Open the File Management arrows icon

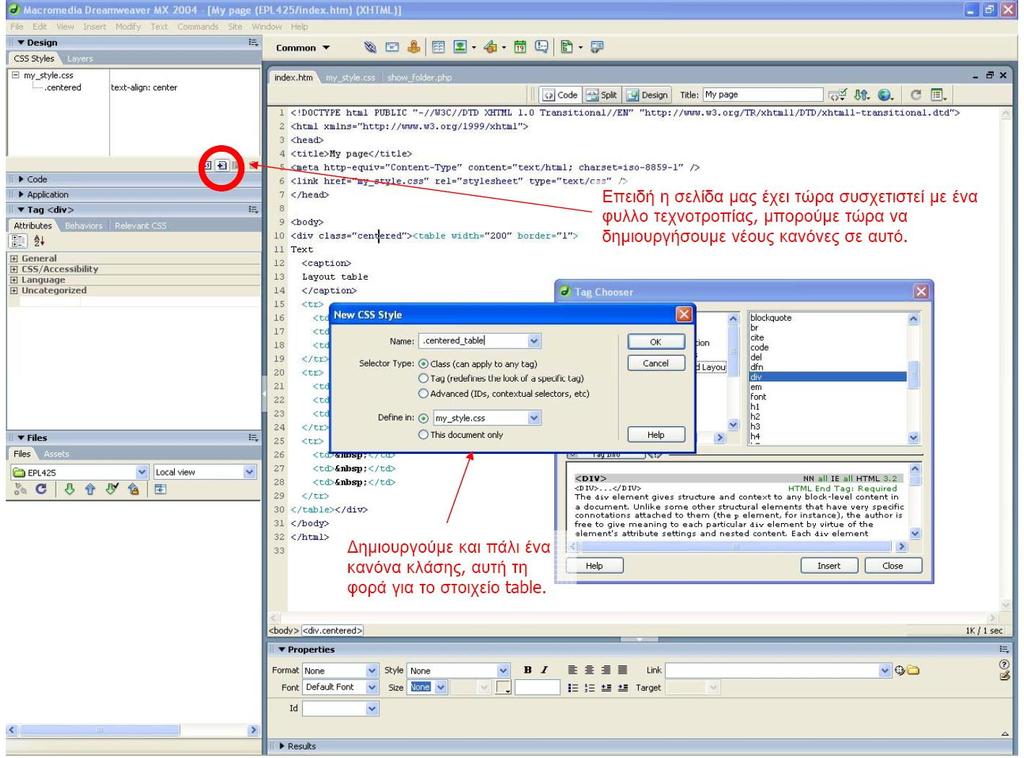pyautogui.click(x=862, y=95)
